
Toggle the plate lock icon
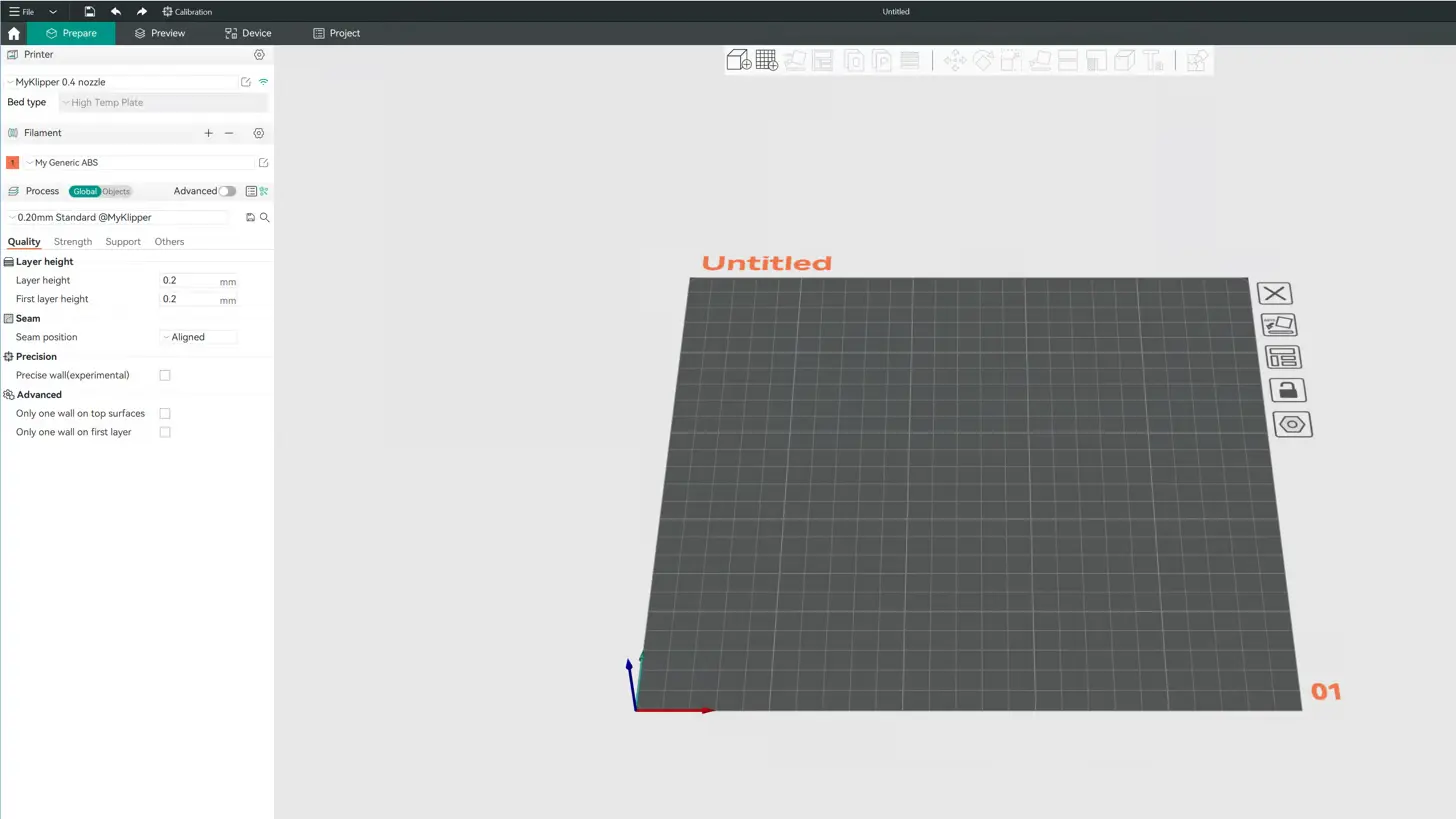[x=1287, y=391]
